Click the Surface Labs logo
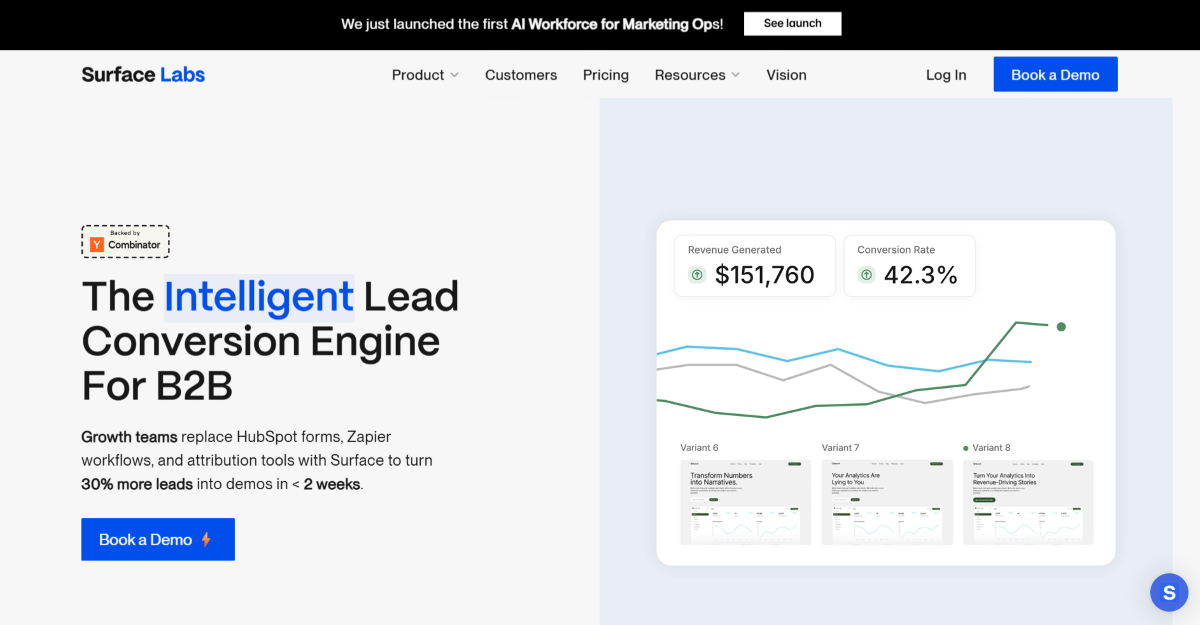 [x=143, y=75]
